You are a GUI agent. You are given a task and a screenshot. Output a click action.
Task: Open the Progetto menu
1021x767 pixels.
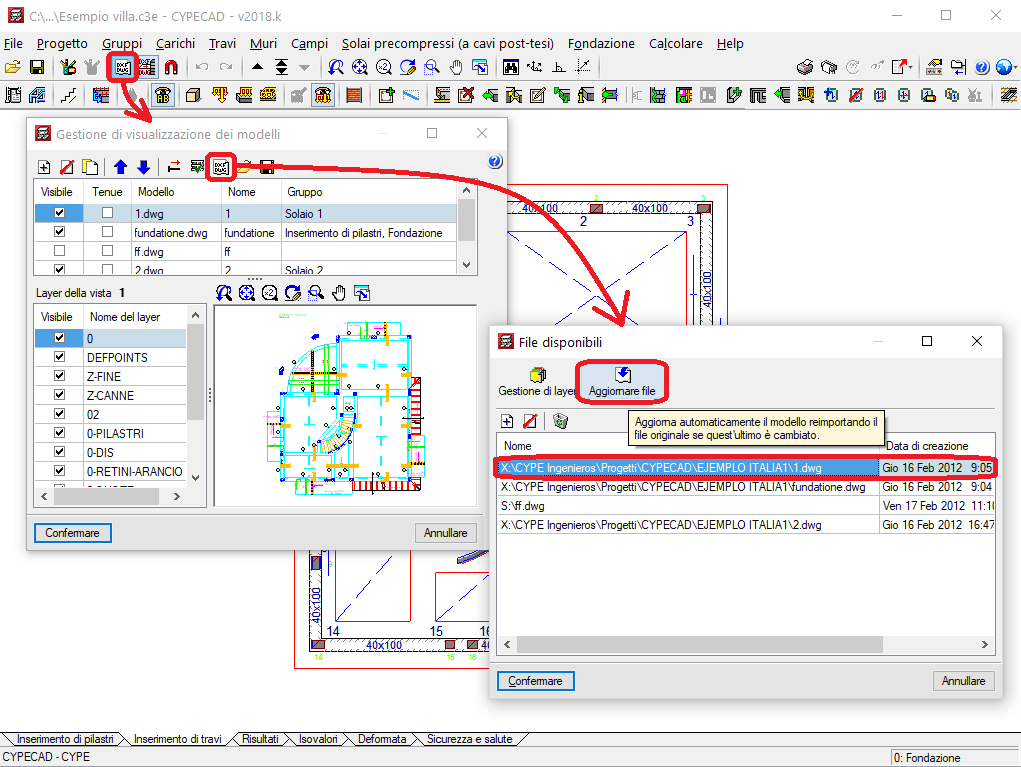point(62,44)
